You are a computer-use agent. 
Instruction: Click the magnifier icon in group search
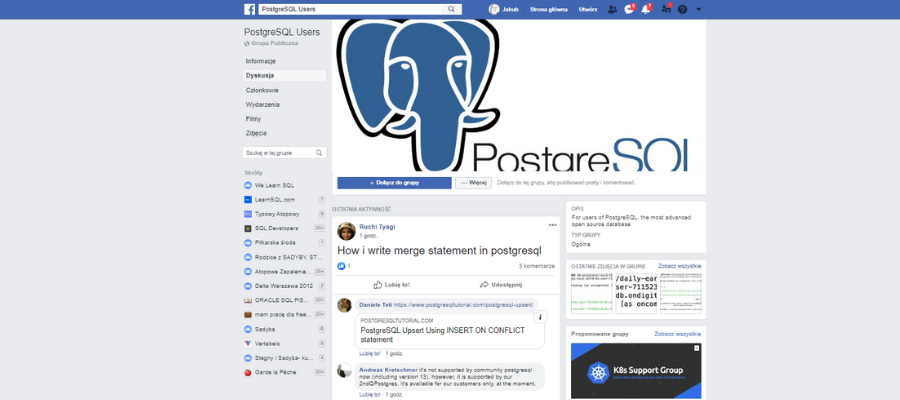click(x=319, y=153)
